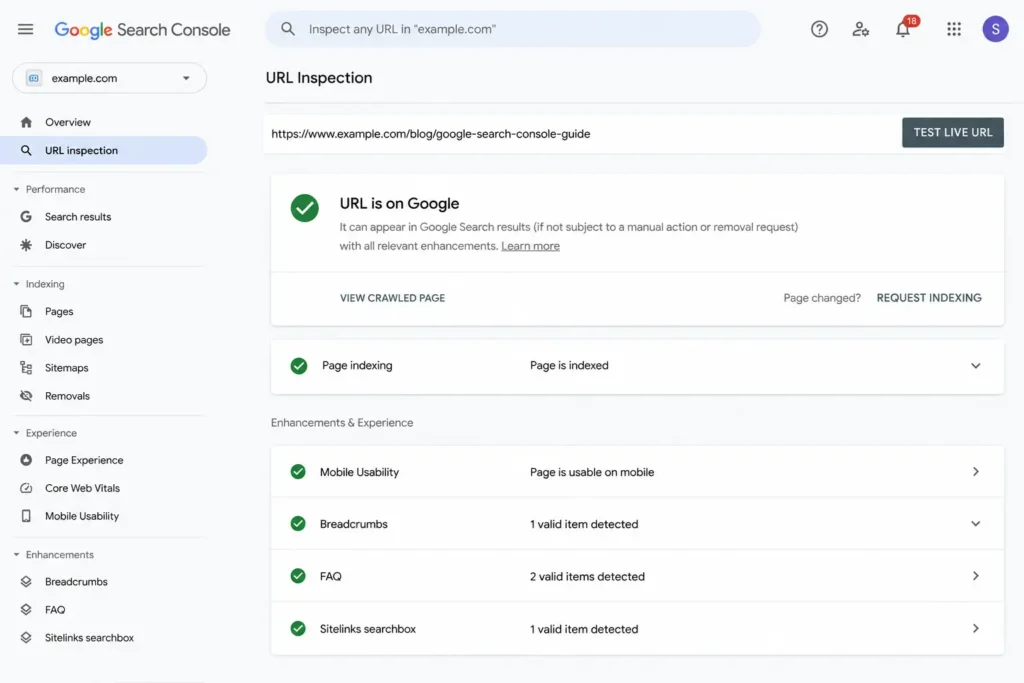Image resolution: width=1024 pixels, height=683 pixels.
Task: Click the Overview home icon
Action: click(26, 122)
